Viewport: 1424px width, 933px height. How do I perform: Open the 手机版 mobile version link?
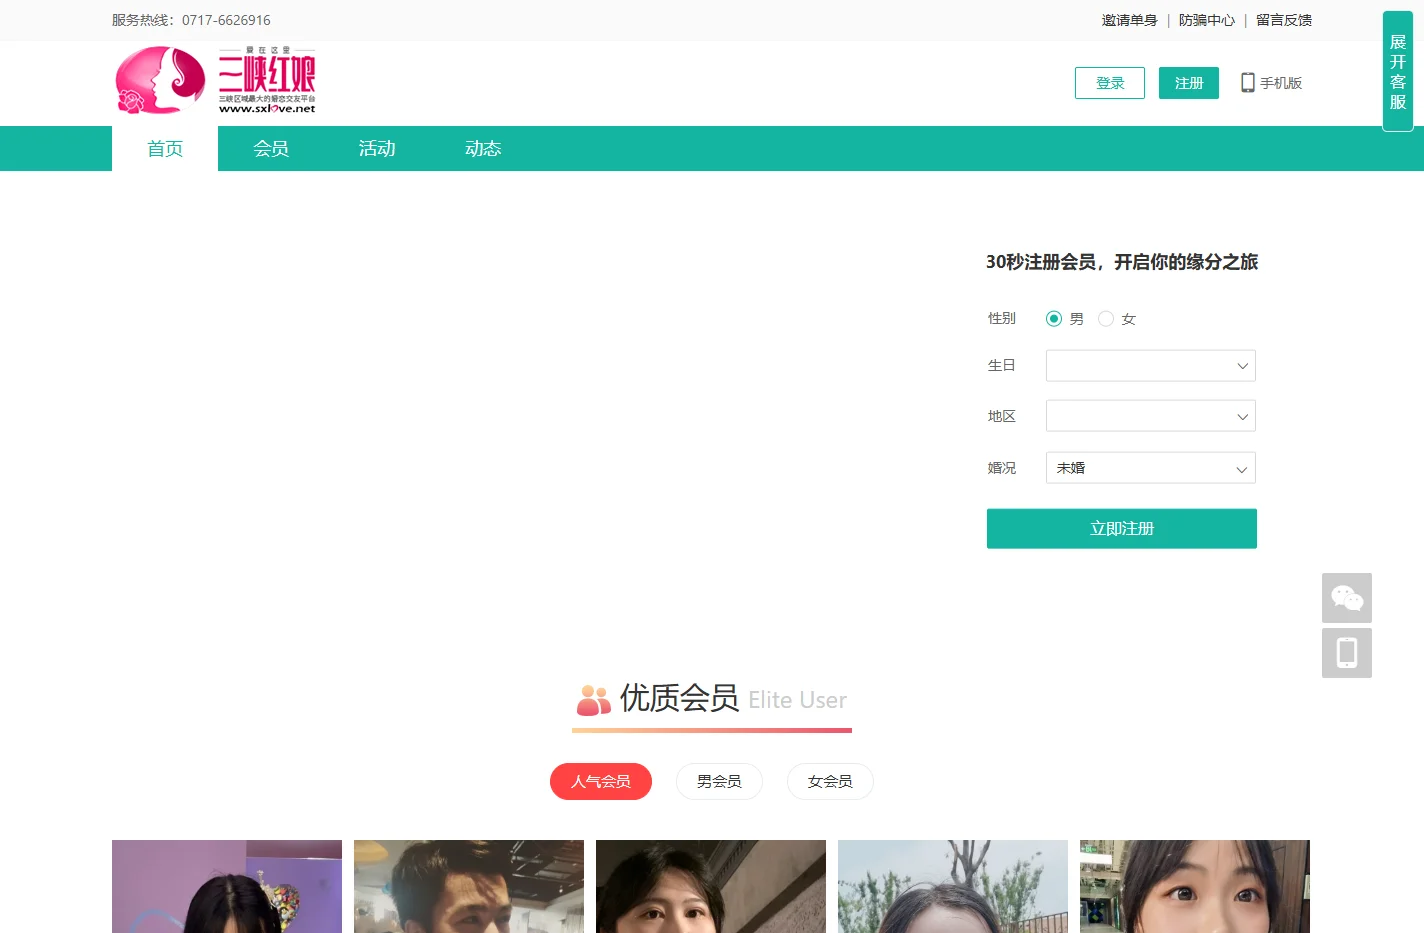tap(1281, 83)
